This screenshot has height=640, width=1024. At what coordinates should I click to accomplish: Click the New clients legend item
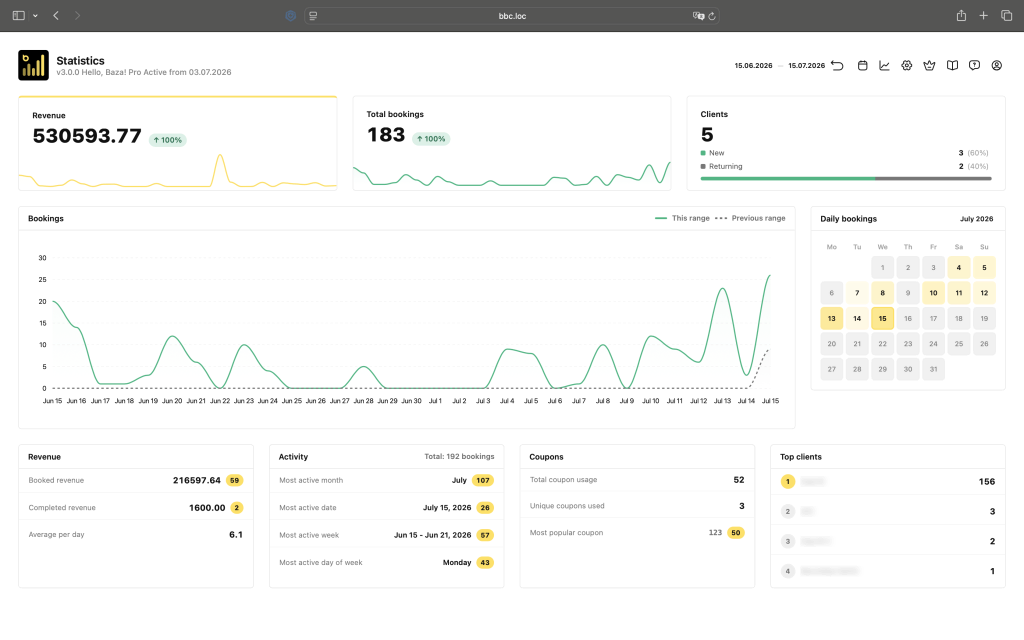[712, 153]
